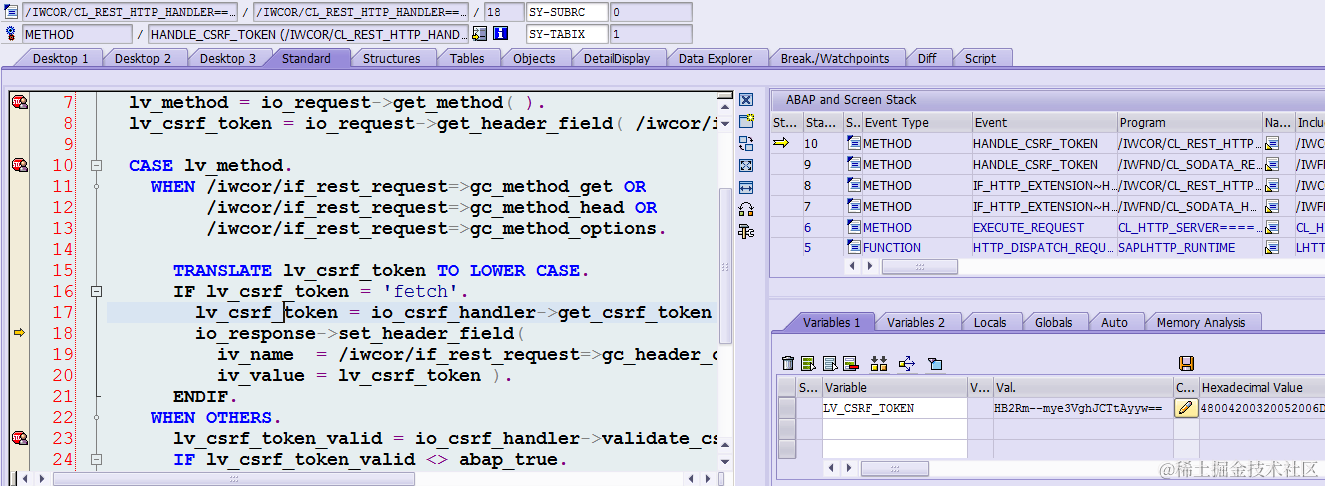Image resolution: width=1325 pixels, height=486 pixels.
Task: Click the Program column header in stack
Action: 1189,123
